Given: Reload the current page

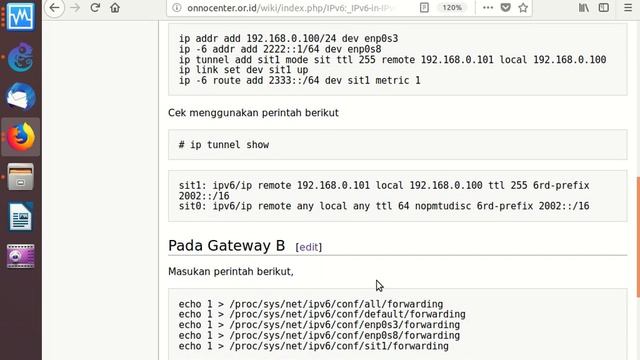Looking at the screenshot, I should coord(95,8).
